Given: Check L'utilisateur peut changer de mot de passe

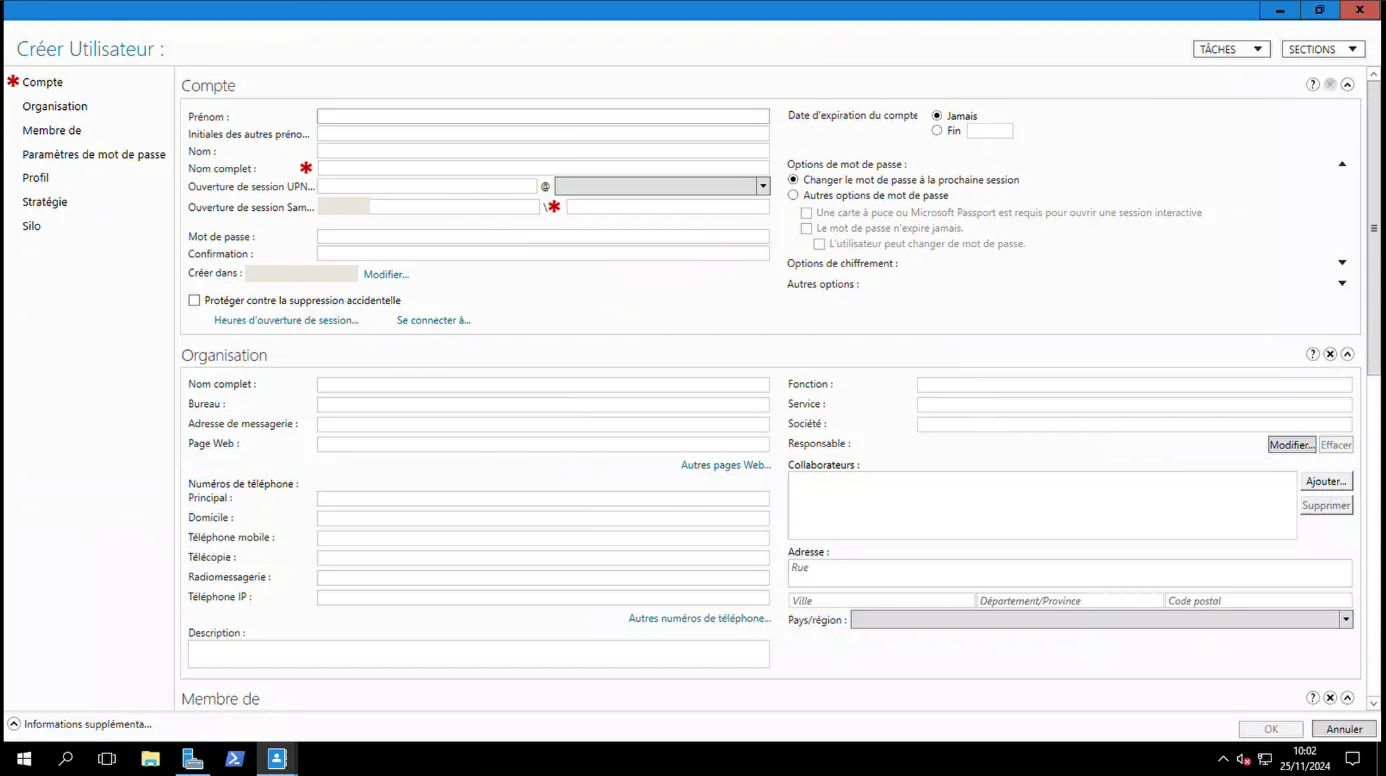Looking at the screenshot, I should 819,244.
